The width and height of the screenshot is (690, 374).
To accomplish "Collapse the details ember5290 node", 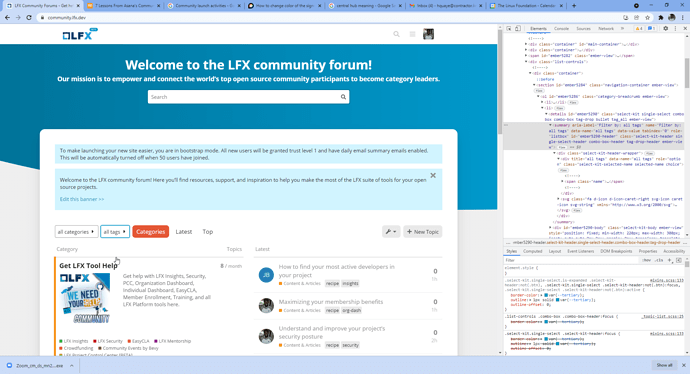I will (x=546, y=114).
